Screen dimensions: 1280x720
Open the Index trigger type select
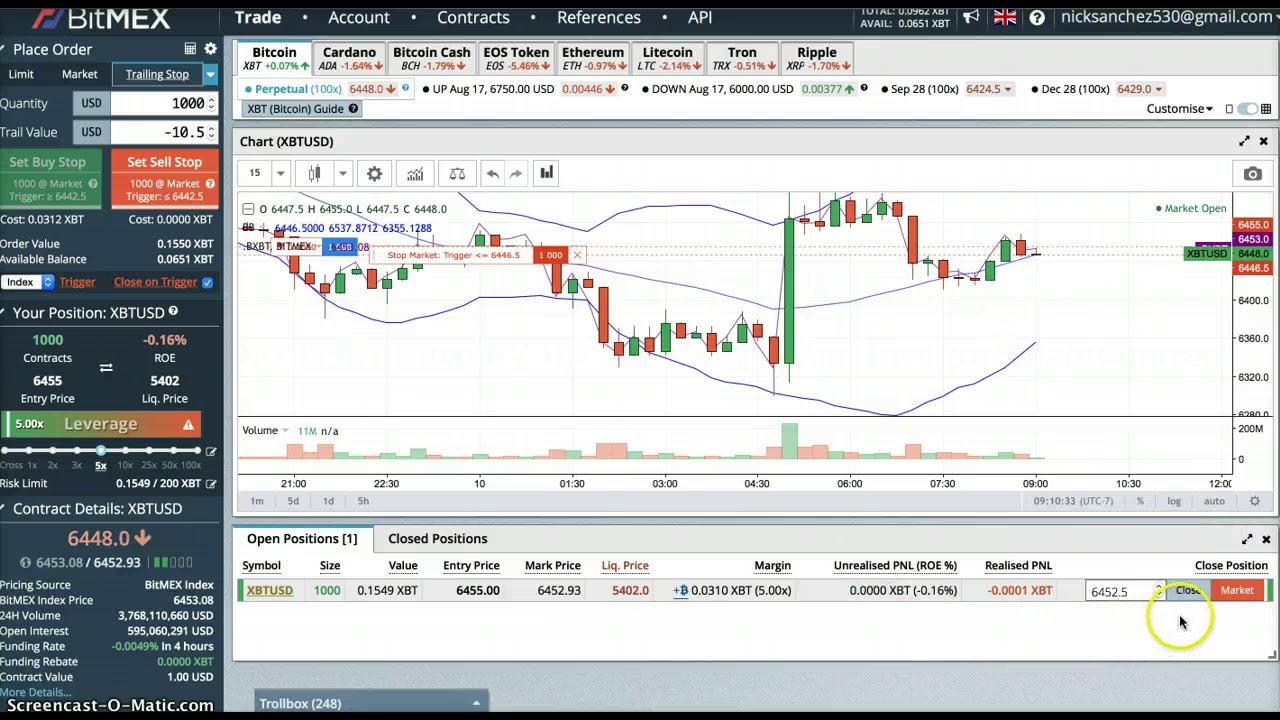click(27, 283)
